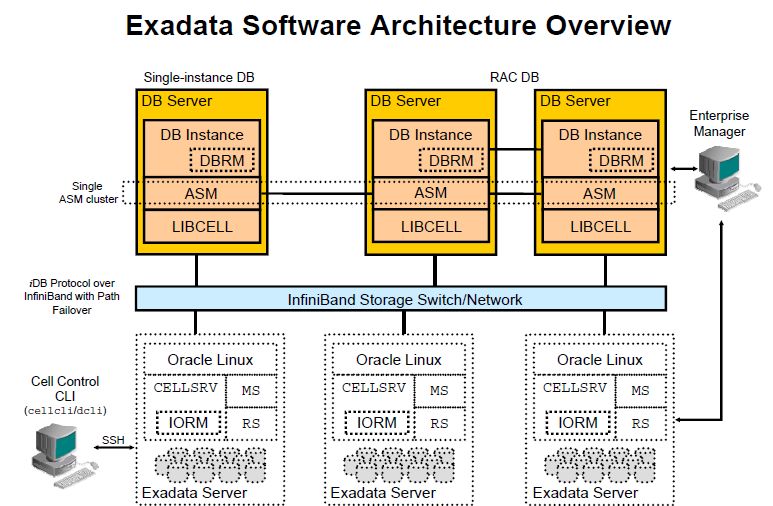Image resolution: width=773 pixels, height=506 pixels.
Task: Select IORM box in right Exadata Server
Action: tap(578, 423)
